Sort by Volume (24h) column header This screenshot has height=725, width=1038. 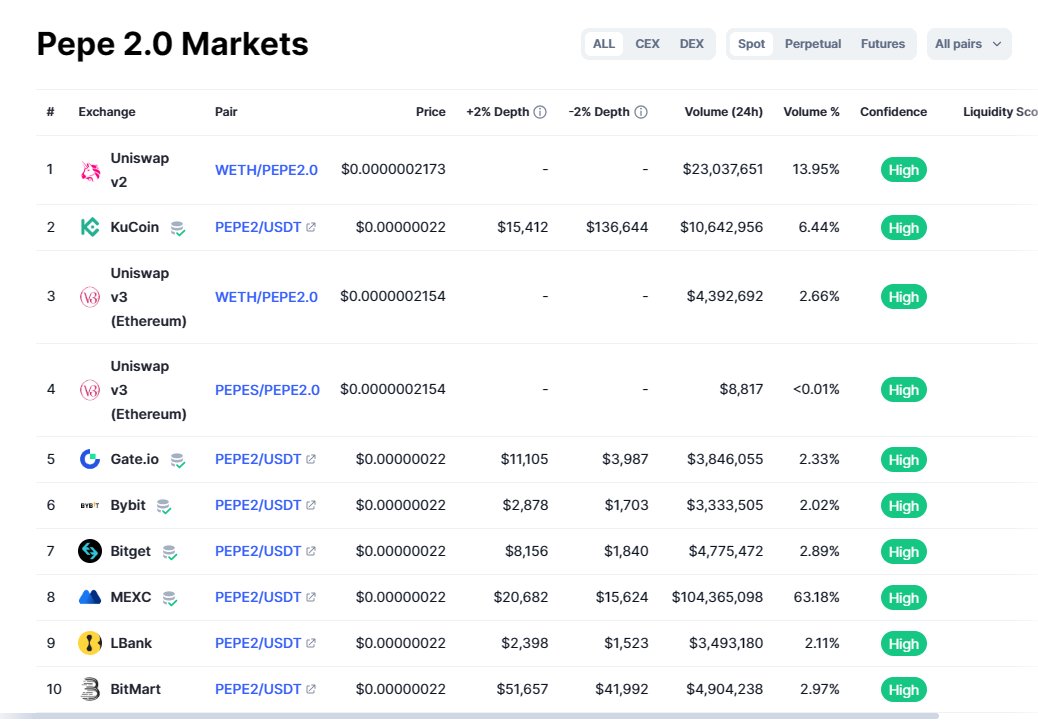pos(724,112)
